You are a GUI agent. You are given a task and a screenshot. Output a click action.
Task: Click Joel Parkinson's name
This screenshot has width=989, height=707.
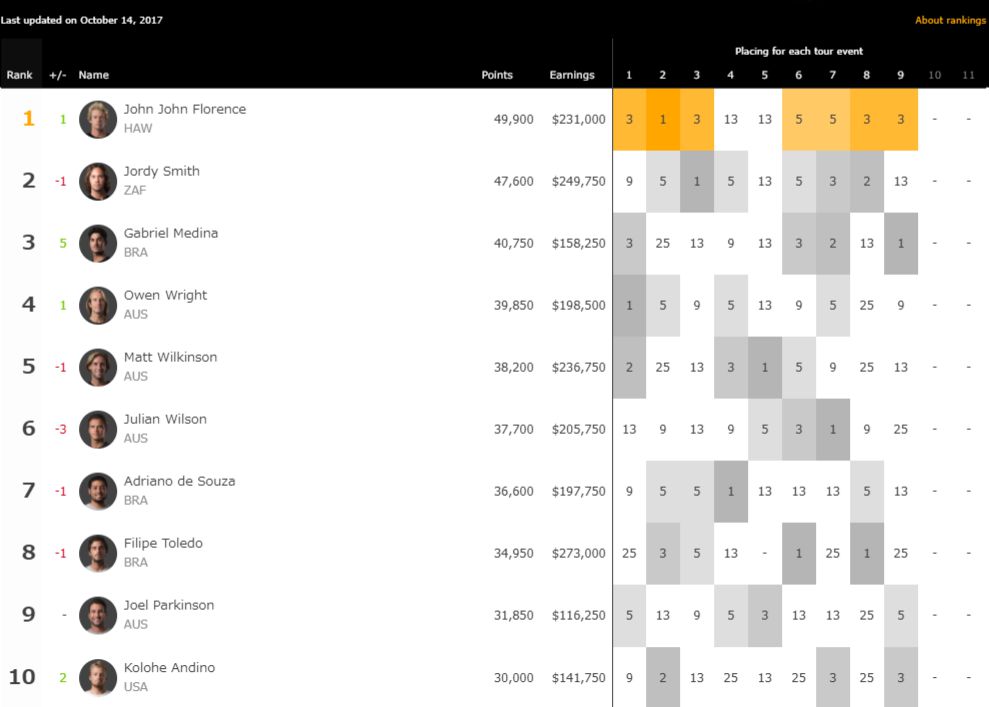pyautogui.click(x=169, y=605)
